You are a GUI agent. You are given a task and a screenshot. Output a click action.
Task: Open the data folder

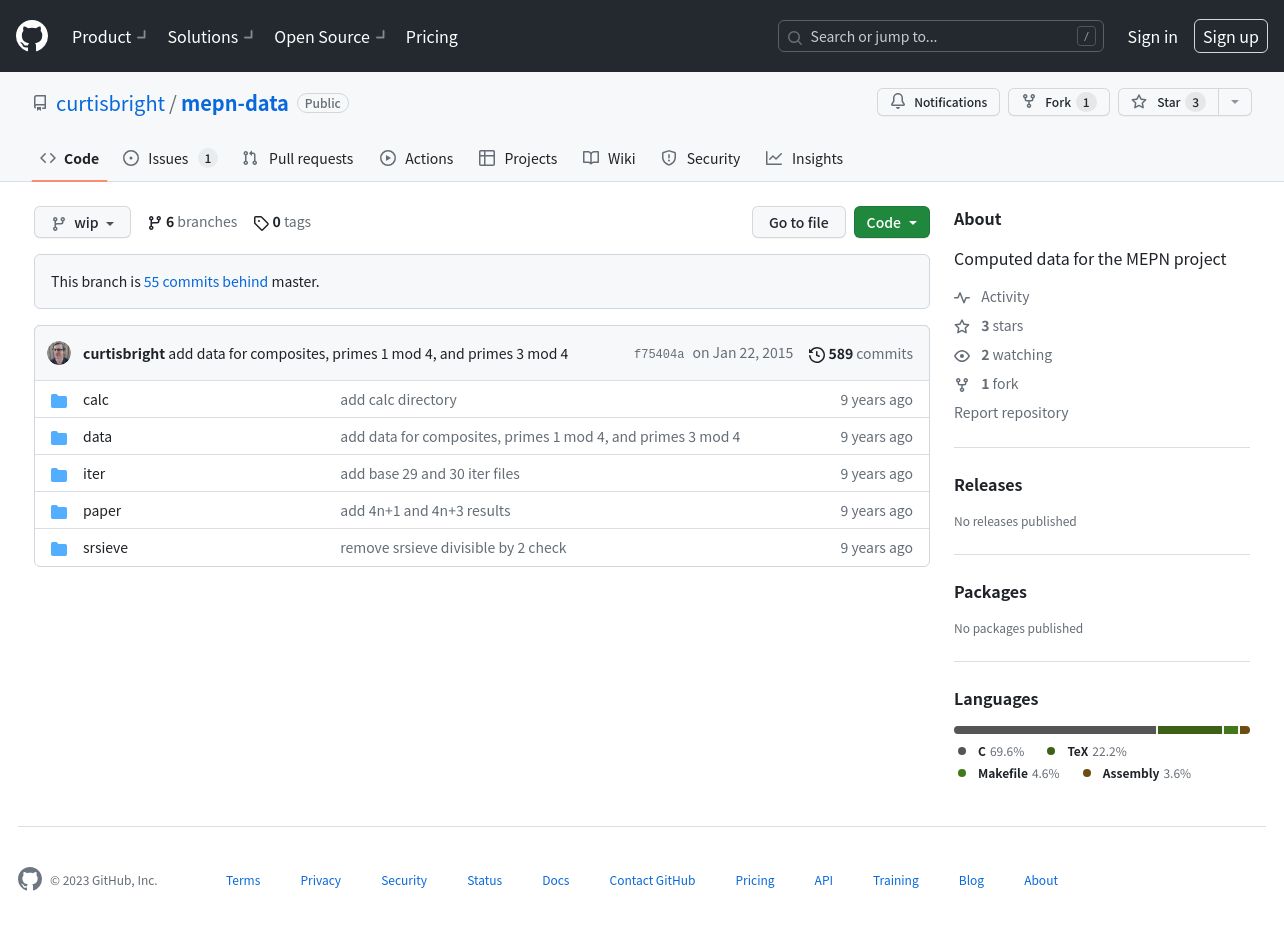click(97, 437)
